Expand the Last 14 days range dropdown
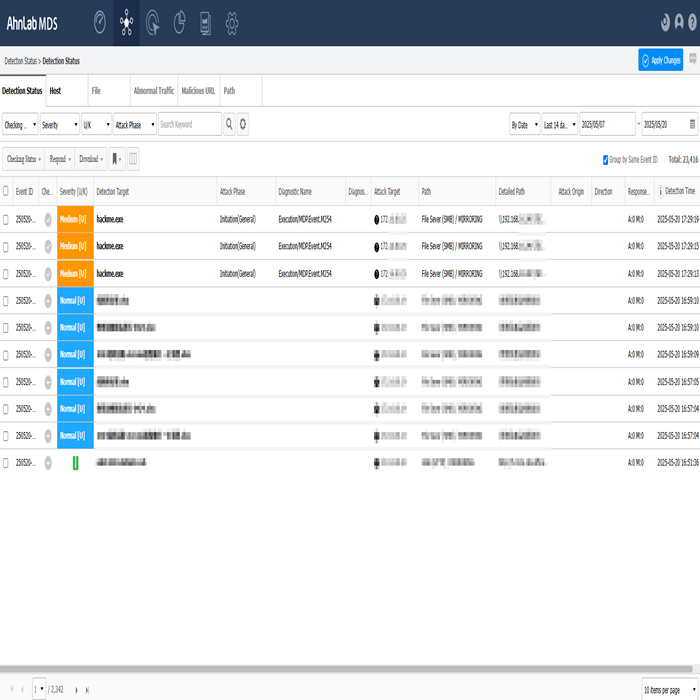Viewport: 700px width, 700px height. (559, 125)
